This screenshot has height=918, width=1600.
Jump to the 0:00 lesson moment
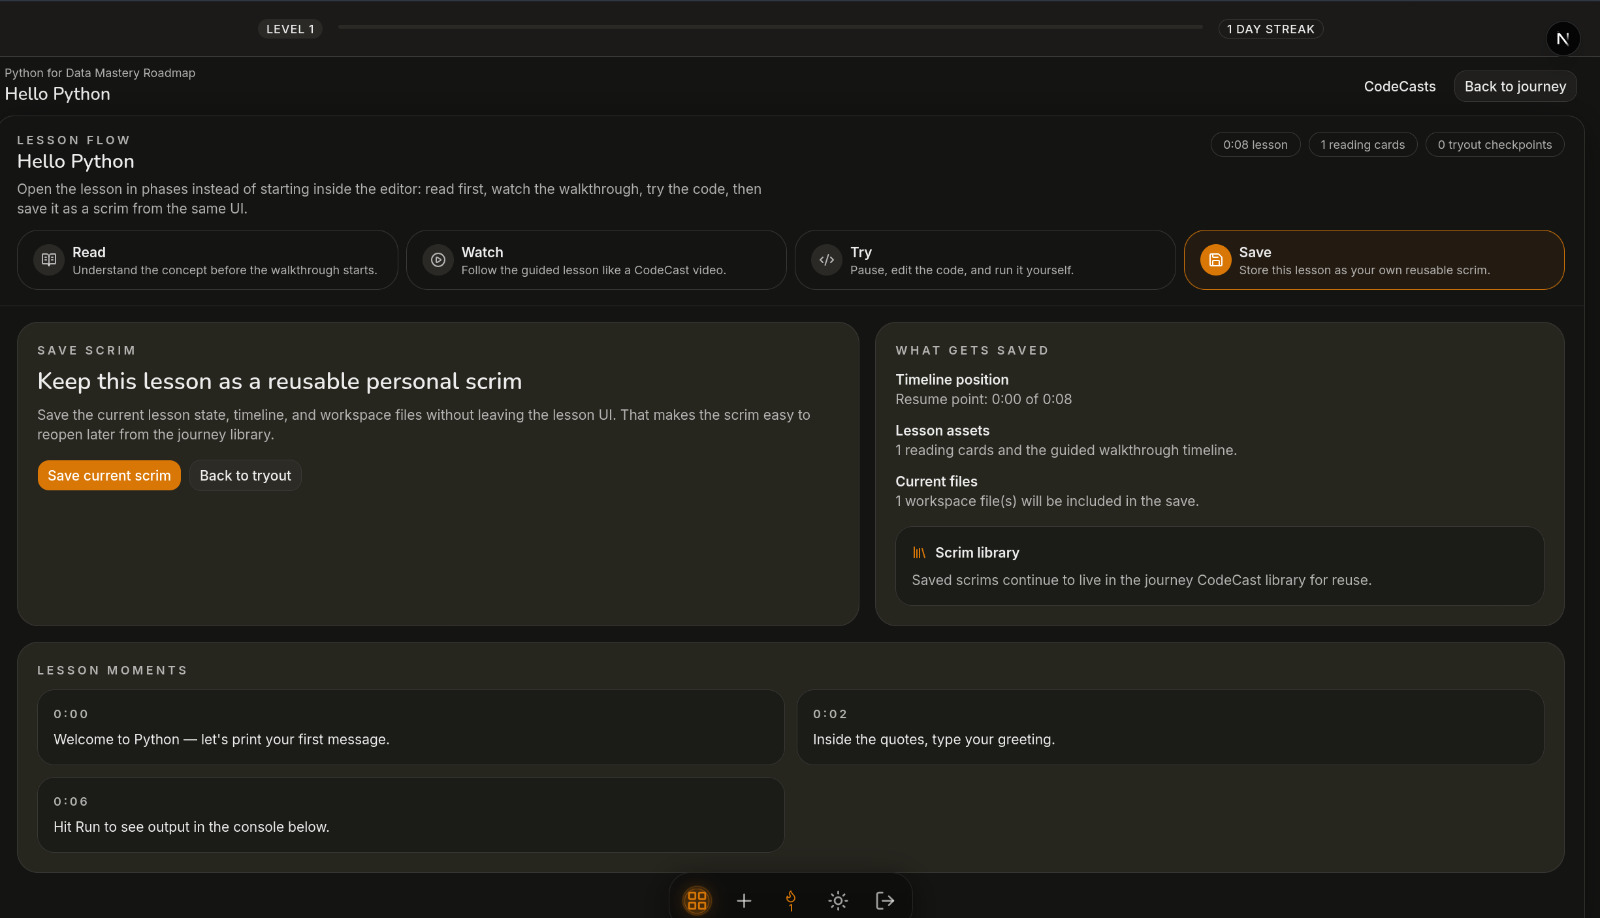[411, 727]
